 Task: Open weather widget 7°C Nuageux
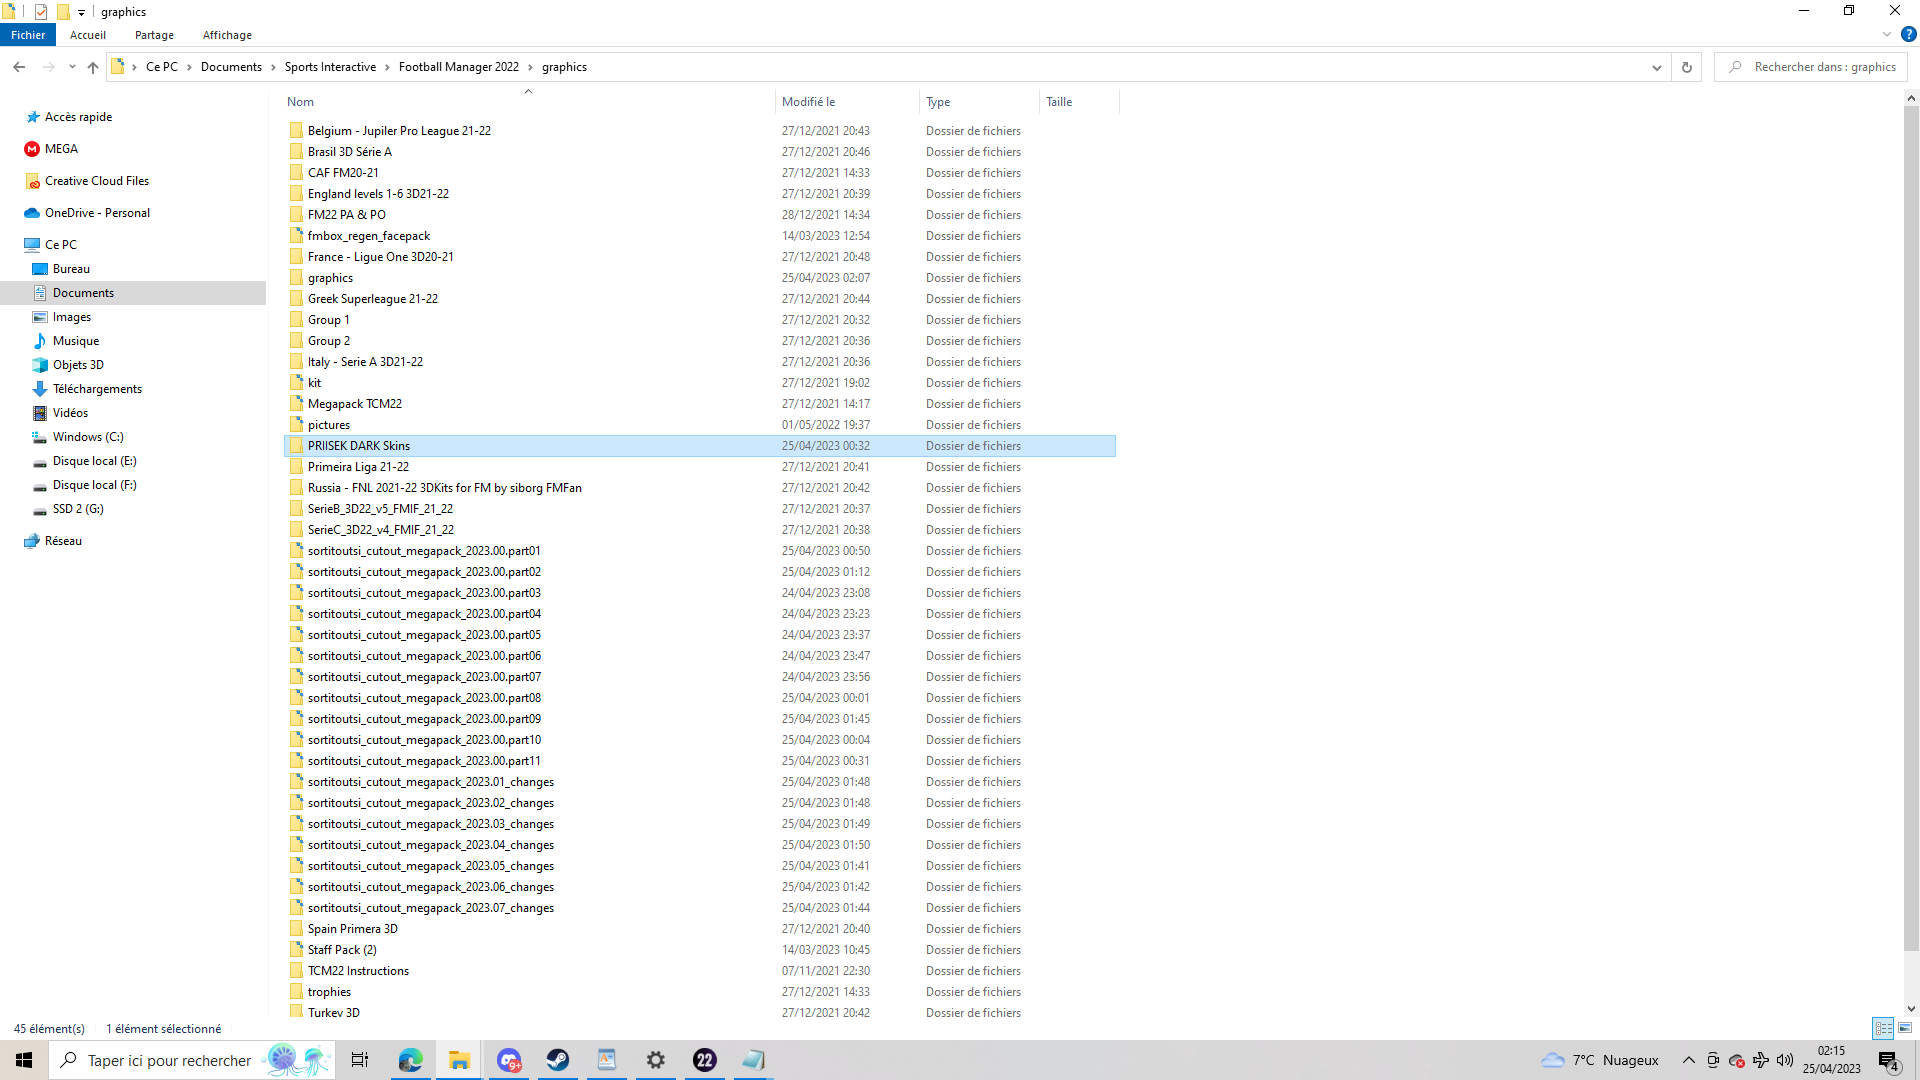[x=1600, y=1060]
